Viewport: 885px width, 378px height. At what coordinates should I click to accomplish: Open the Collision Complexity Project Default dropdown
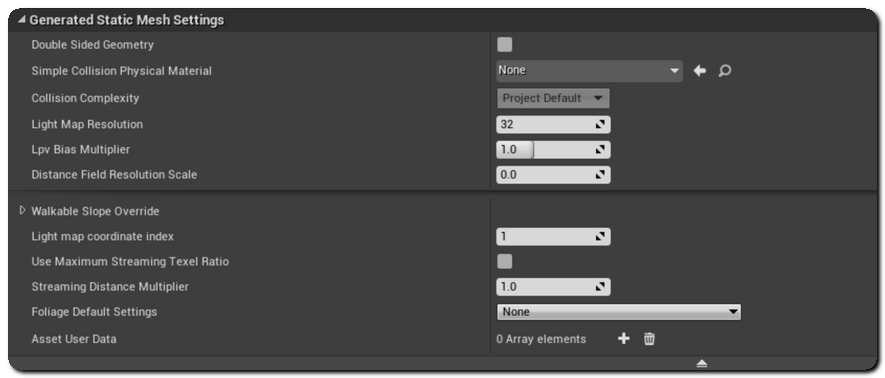click(x=553, y=98)
